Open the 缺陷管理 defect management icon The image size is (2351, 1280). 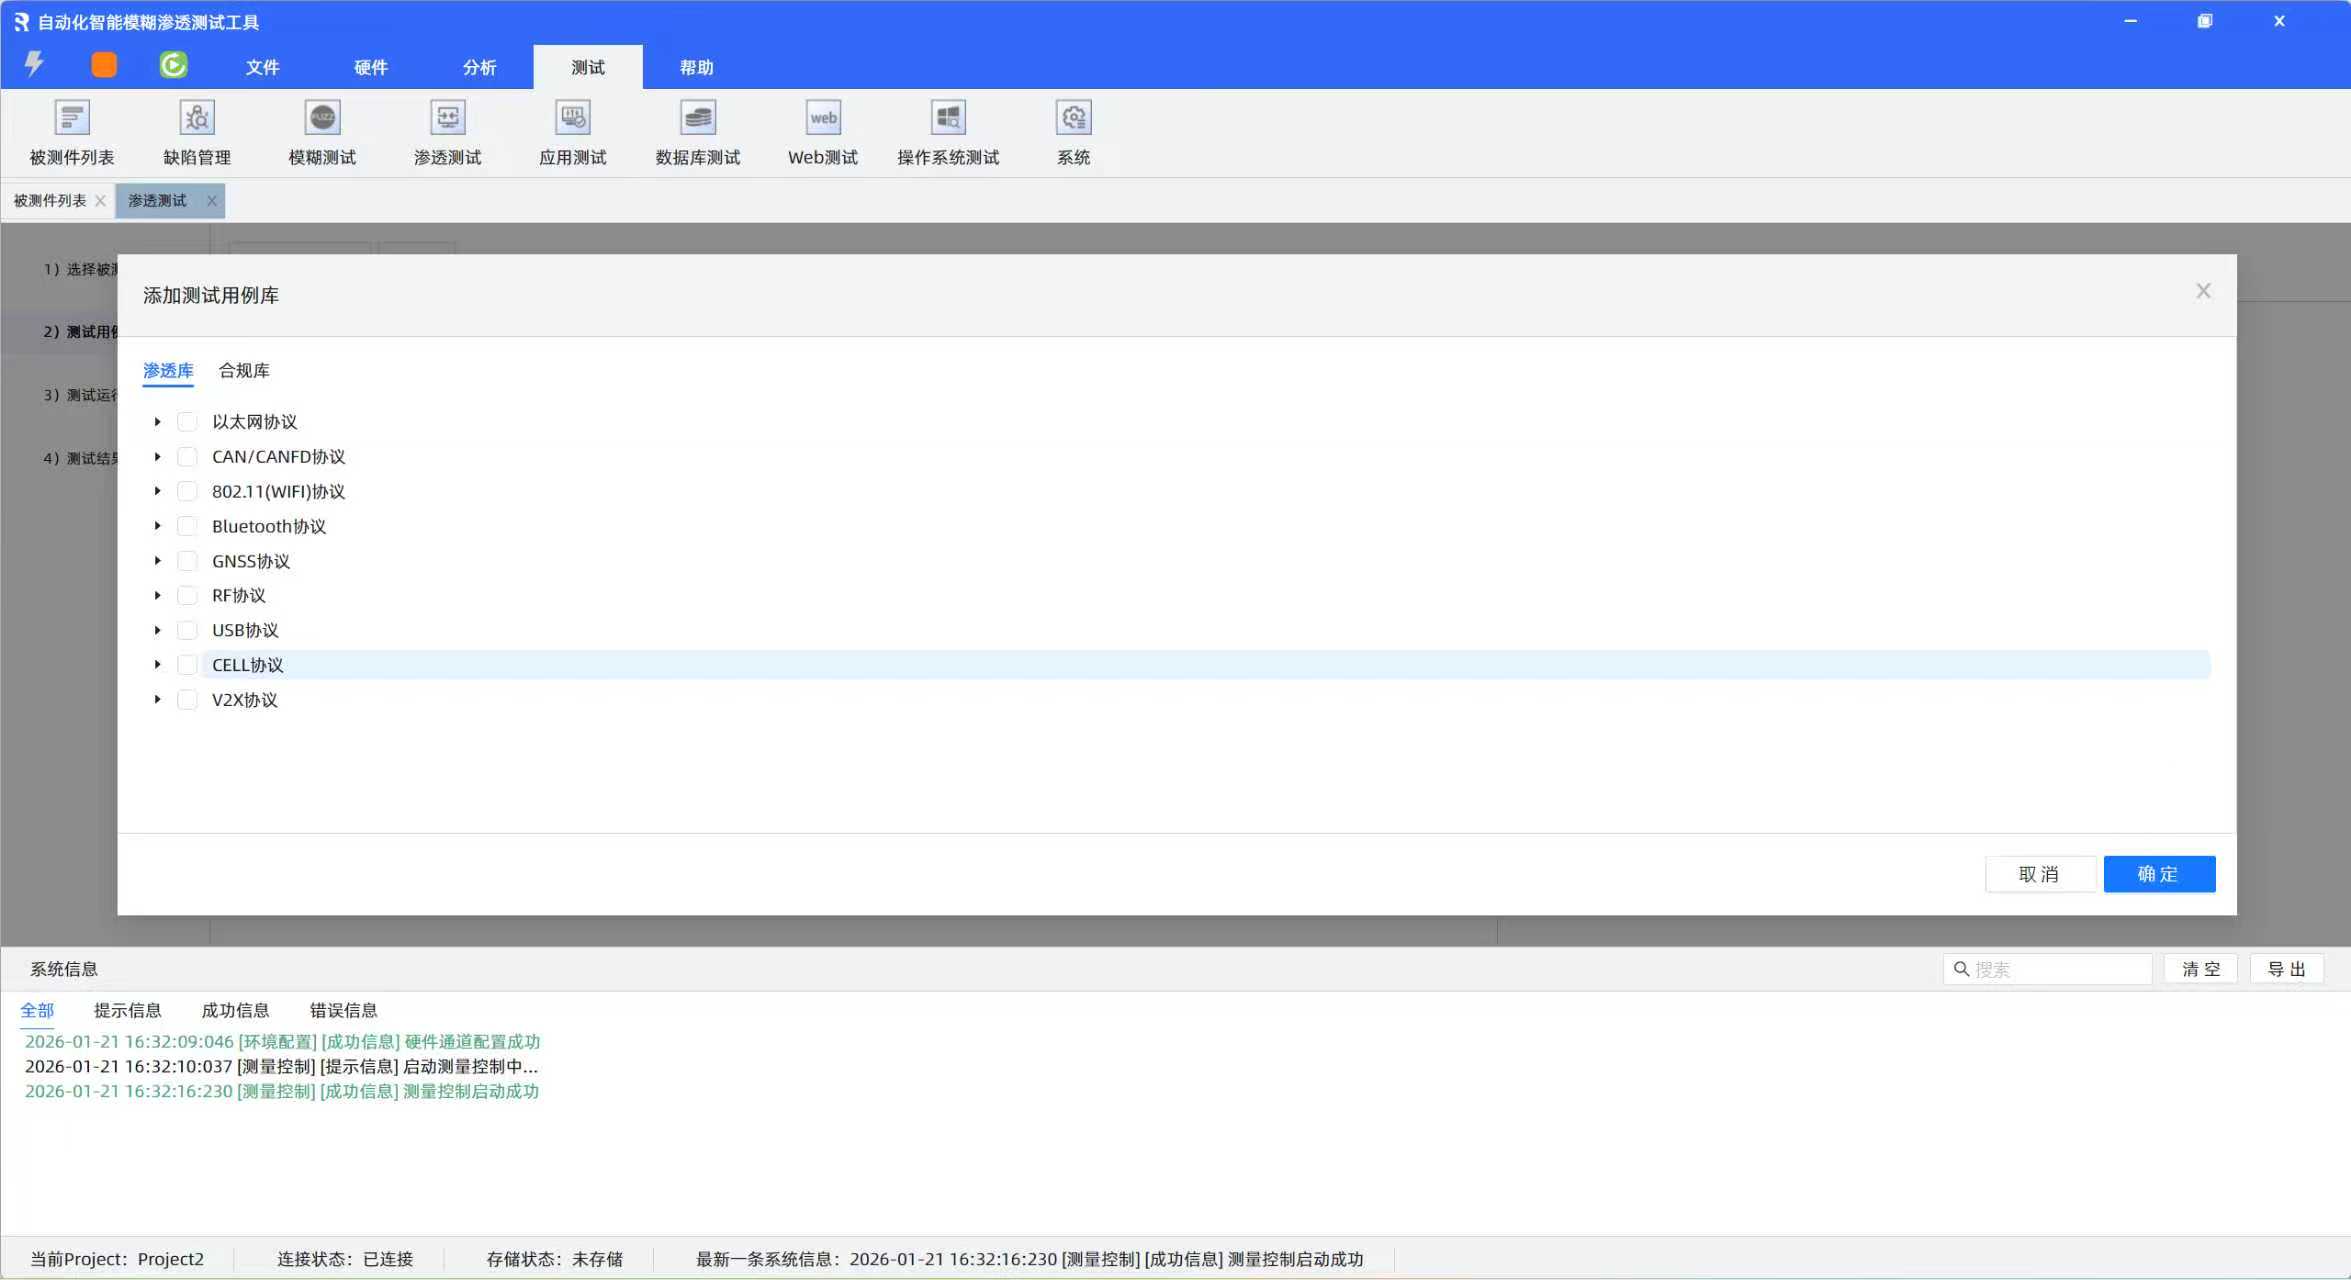click(197, 118)
